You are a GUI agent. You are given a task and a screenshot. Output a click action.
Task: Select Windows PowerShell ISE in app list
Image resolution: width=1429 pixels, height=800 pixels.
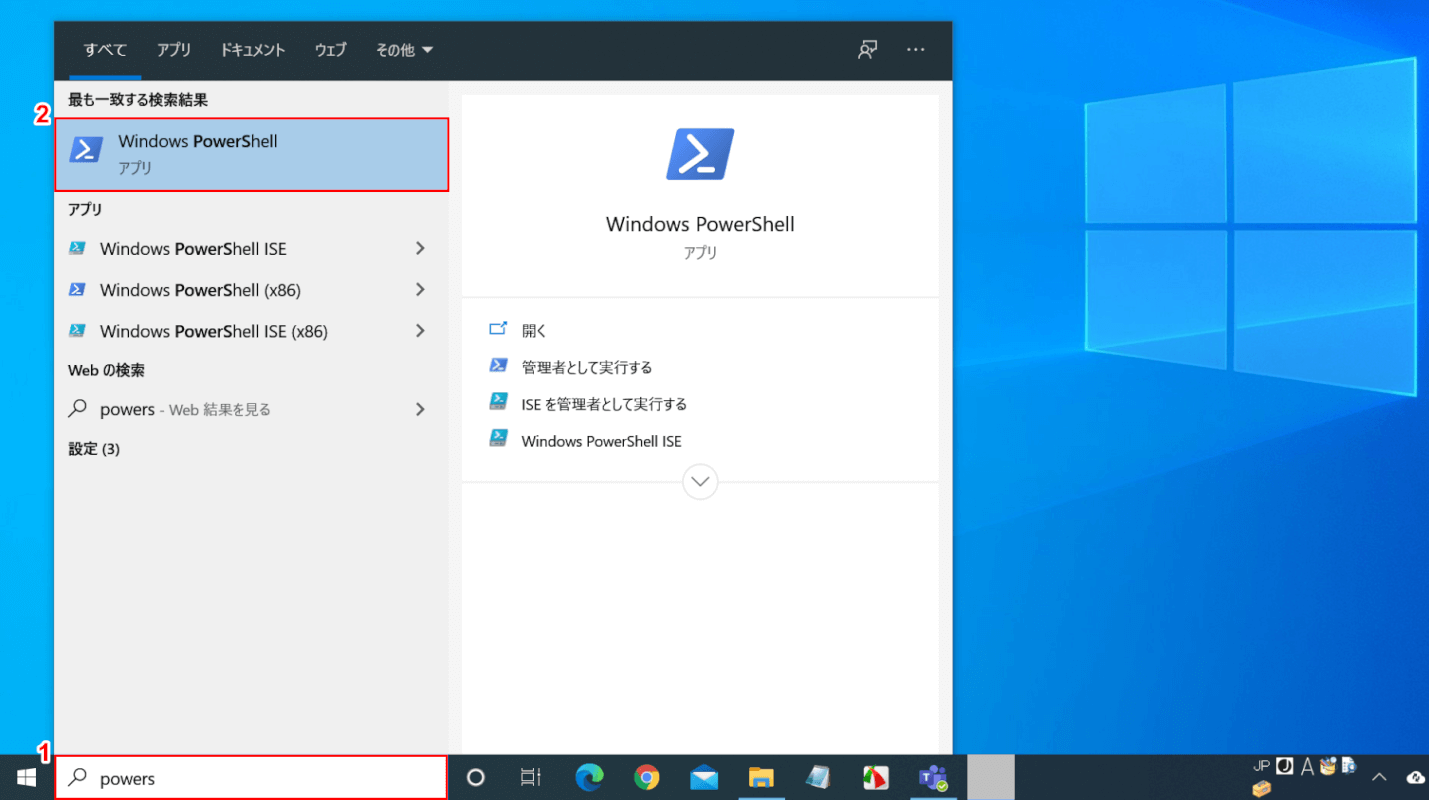click(x=193, y=249)
